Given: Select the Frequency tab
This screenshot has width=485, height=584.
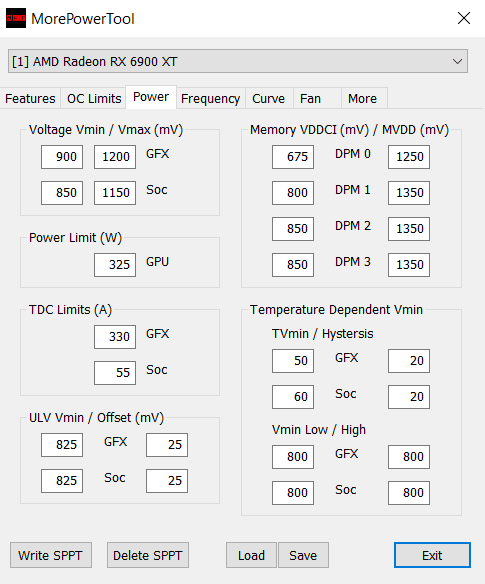Looking at the screenshot, I should click(210, 99).
